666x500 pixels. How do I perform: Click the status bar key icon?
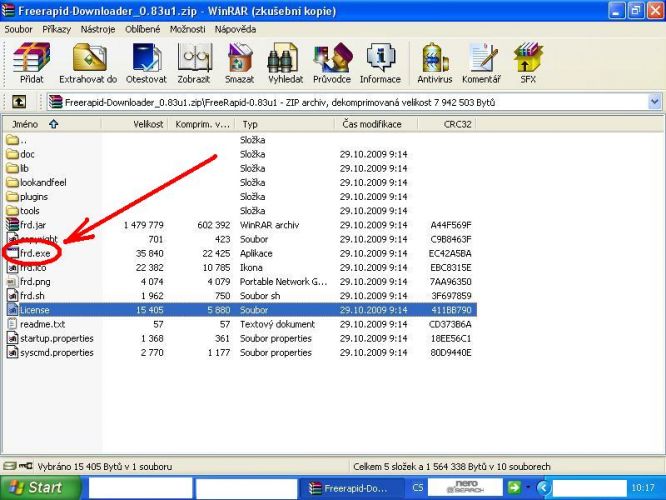pos(25,466)
